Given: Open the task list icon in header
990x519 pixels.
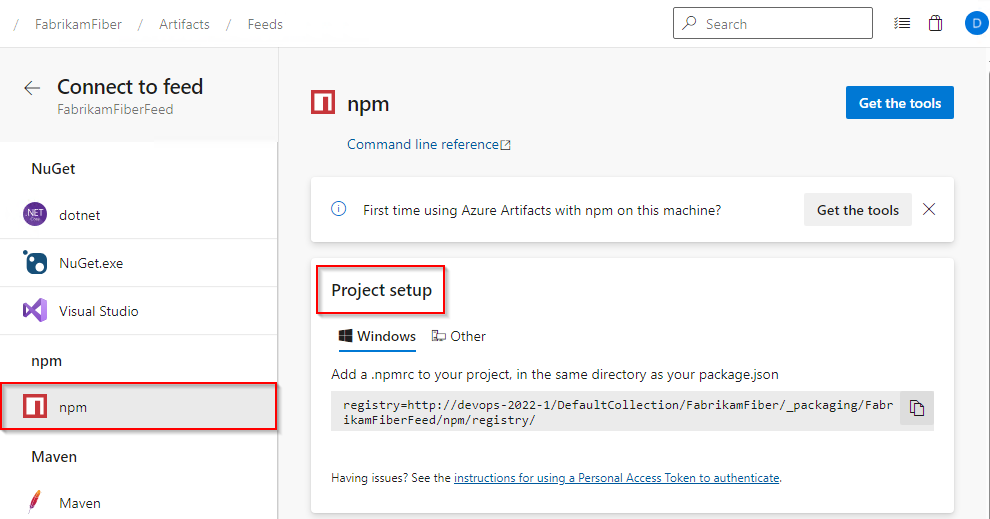Looking at the screenshot, I should tap(902, 24).
